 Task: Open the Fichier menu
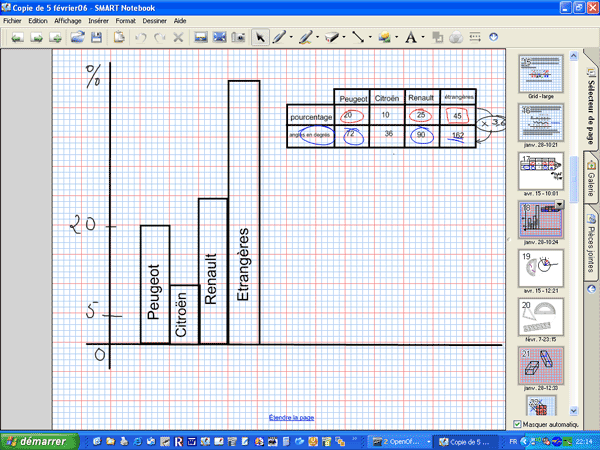coord(12,21)
